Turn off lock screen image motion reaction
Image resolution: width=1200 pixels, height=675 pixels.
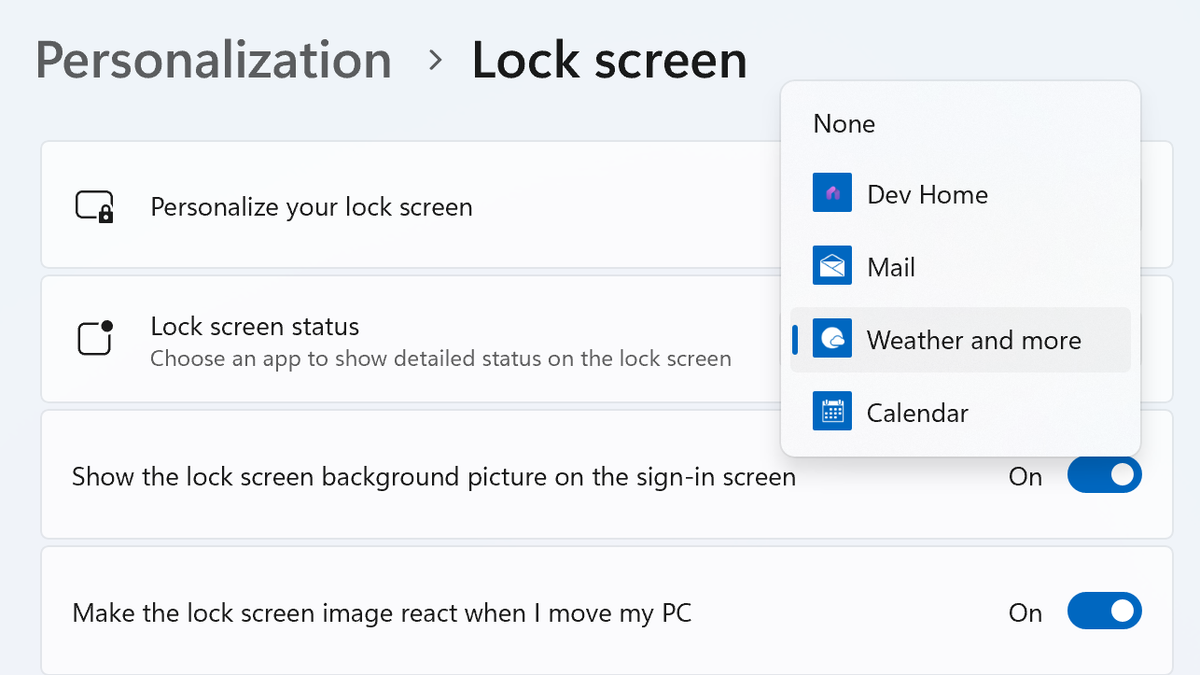[x=1104, y=611]
